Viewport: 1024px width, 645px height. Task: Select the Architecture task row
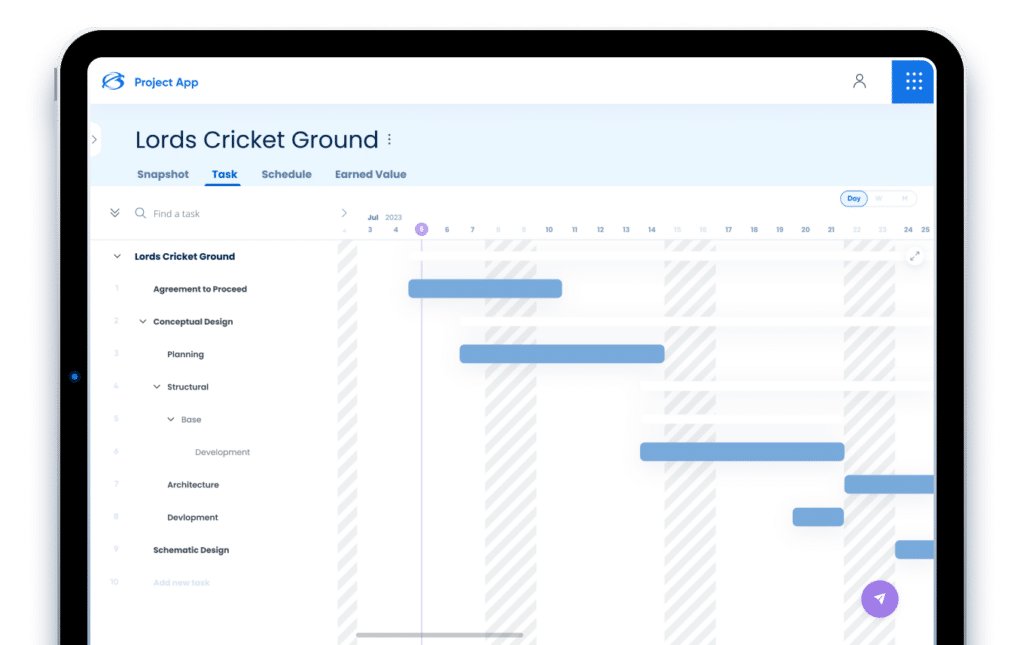193,484
